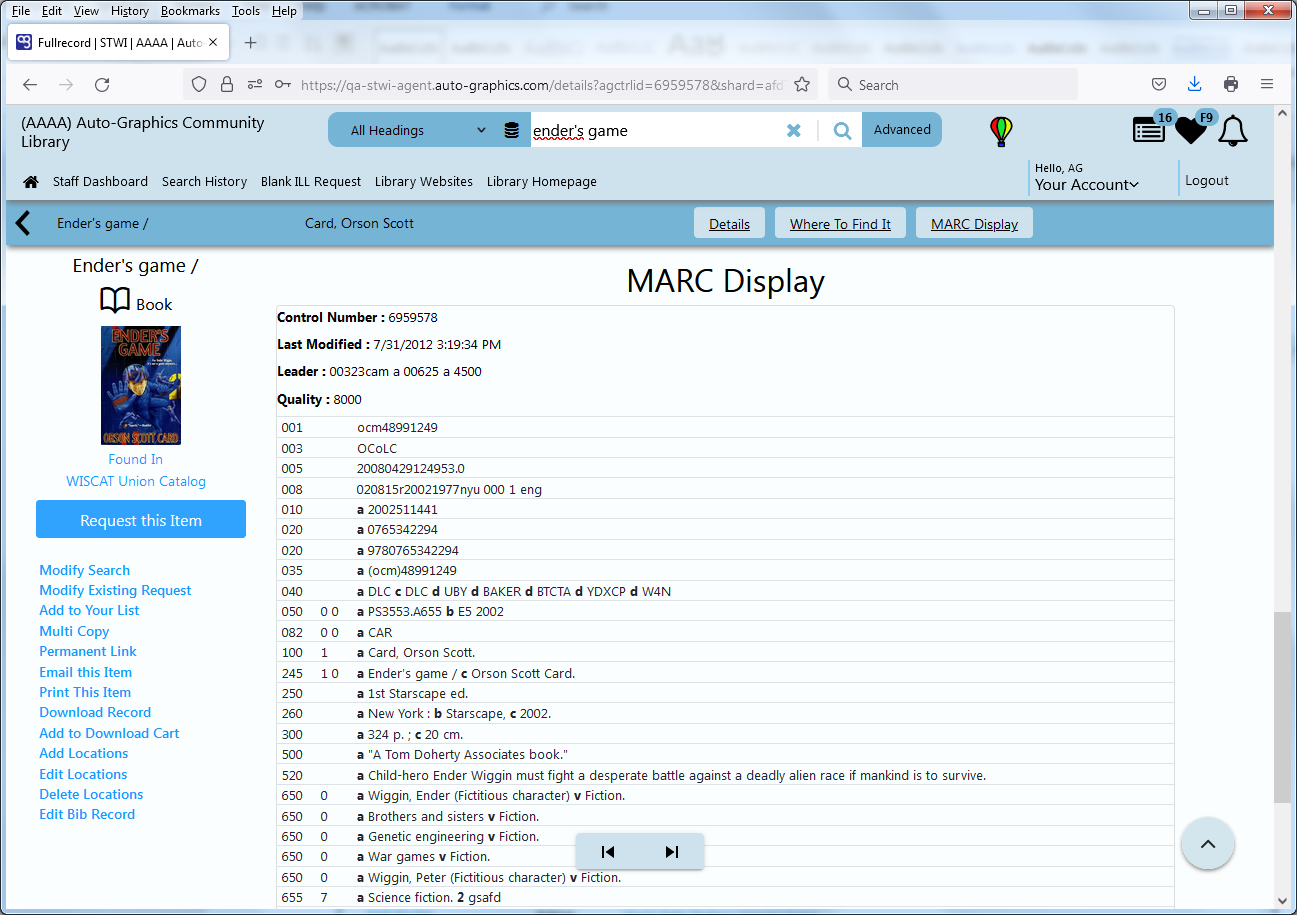Click Modify Search link
This screenshot has height=915, width=1297.
(85, 570)
